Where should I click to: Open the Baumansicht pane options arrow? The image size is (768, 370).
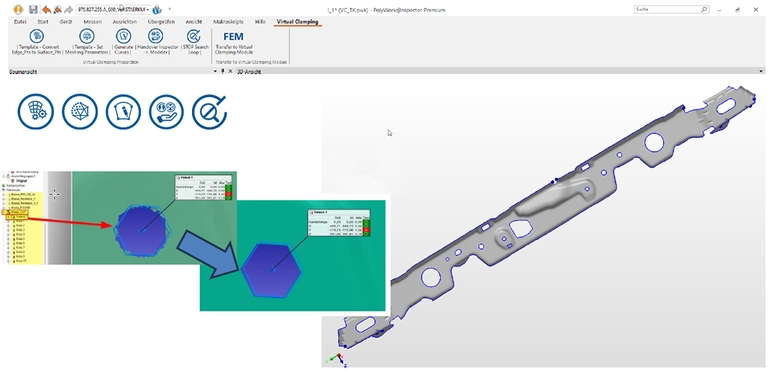click(216, 72)
